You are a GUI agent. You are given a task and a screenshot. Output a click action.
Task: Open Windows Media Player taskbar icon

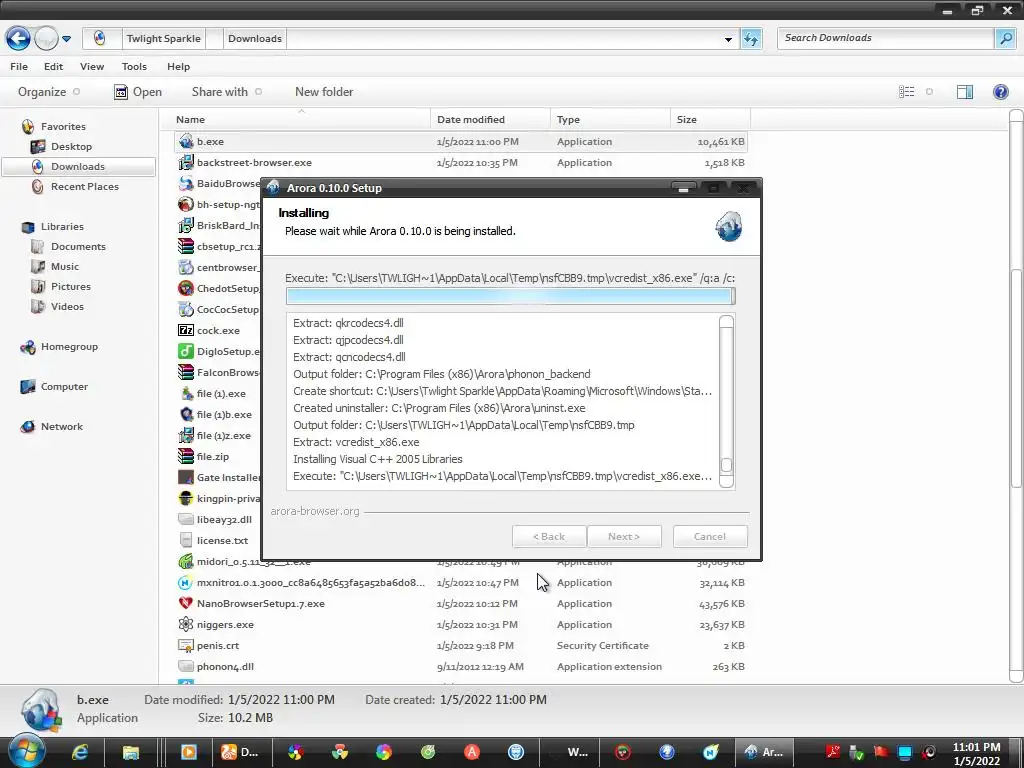coord(189,752)
